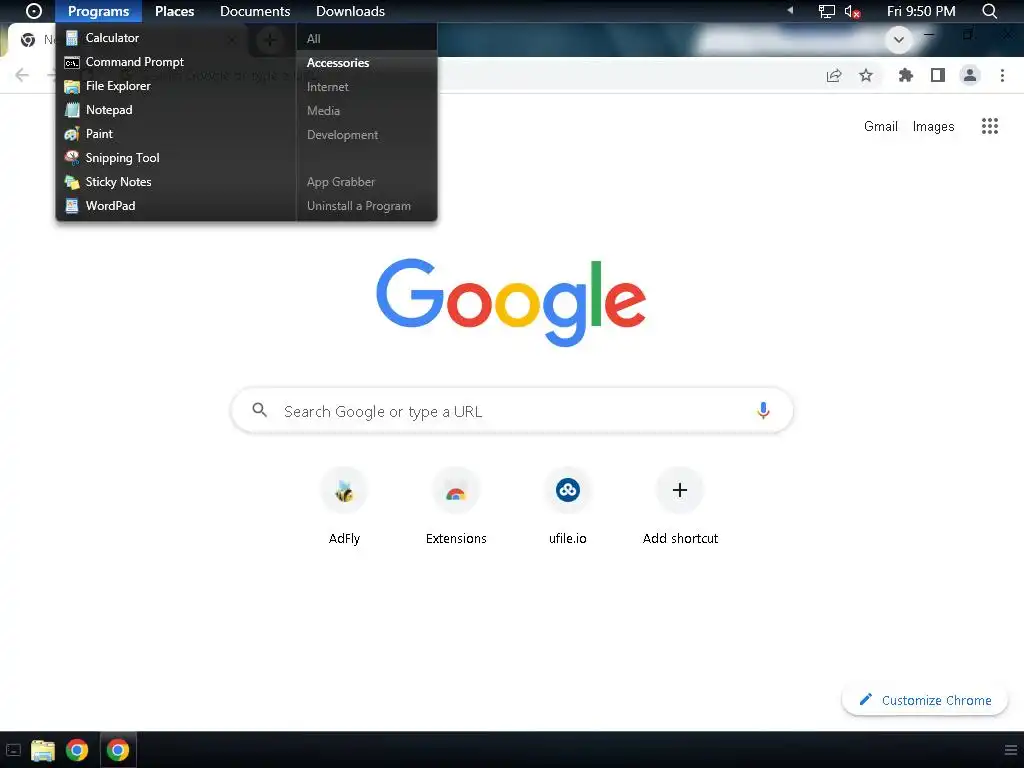The width and height of the screenshot is (1024, 768).
Task: Switch to the active Chrome taskbar icon
Action: pyautogui.click(x=118, y=750)
